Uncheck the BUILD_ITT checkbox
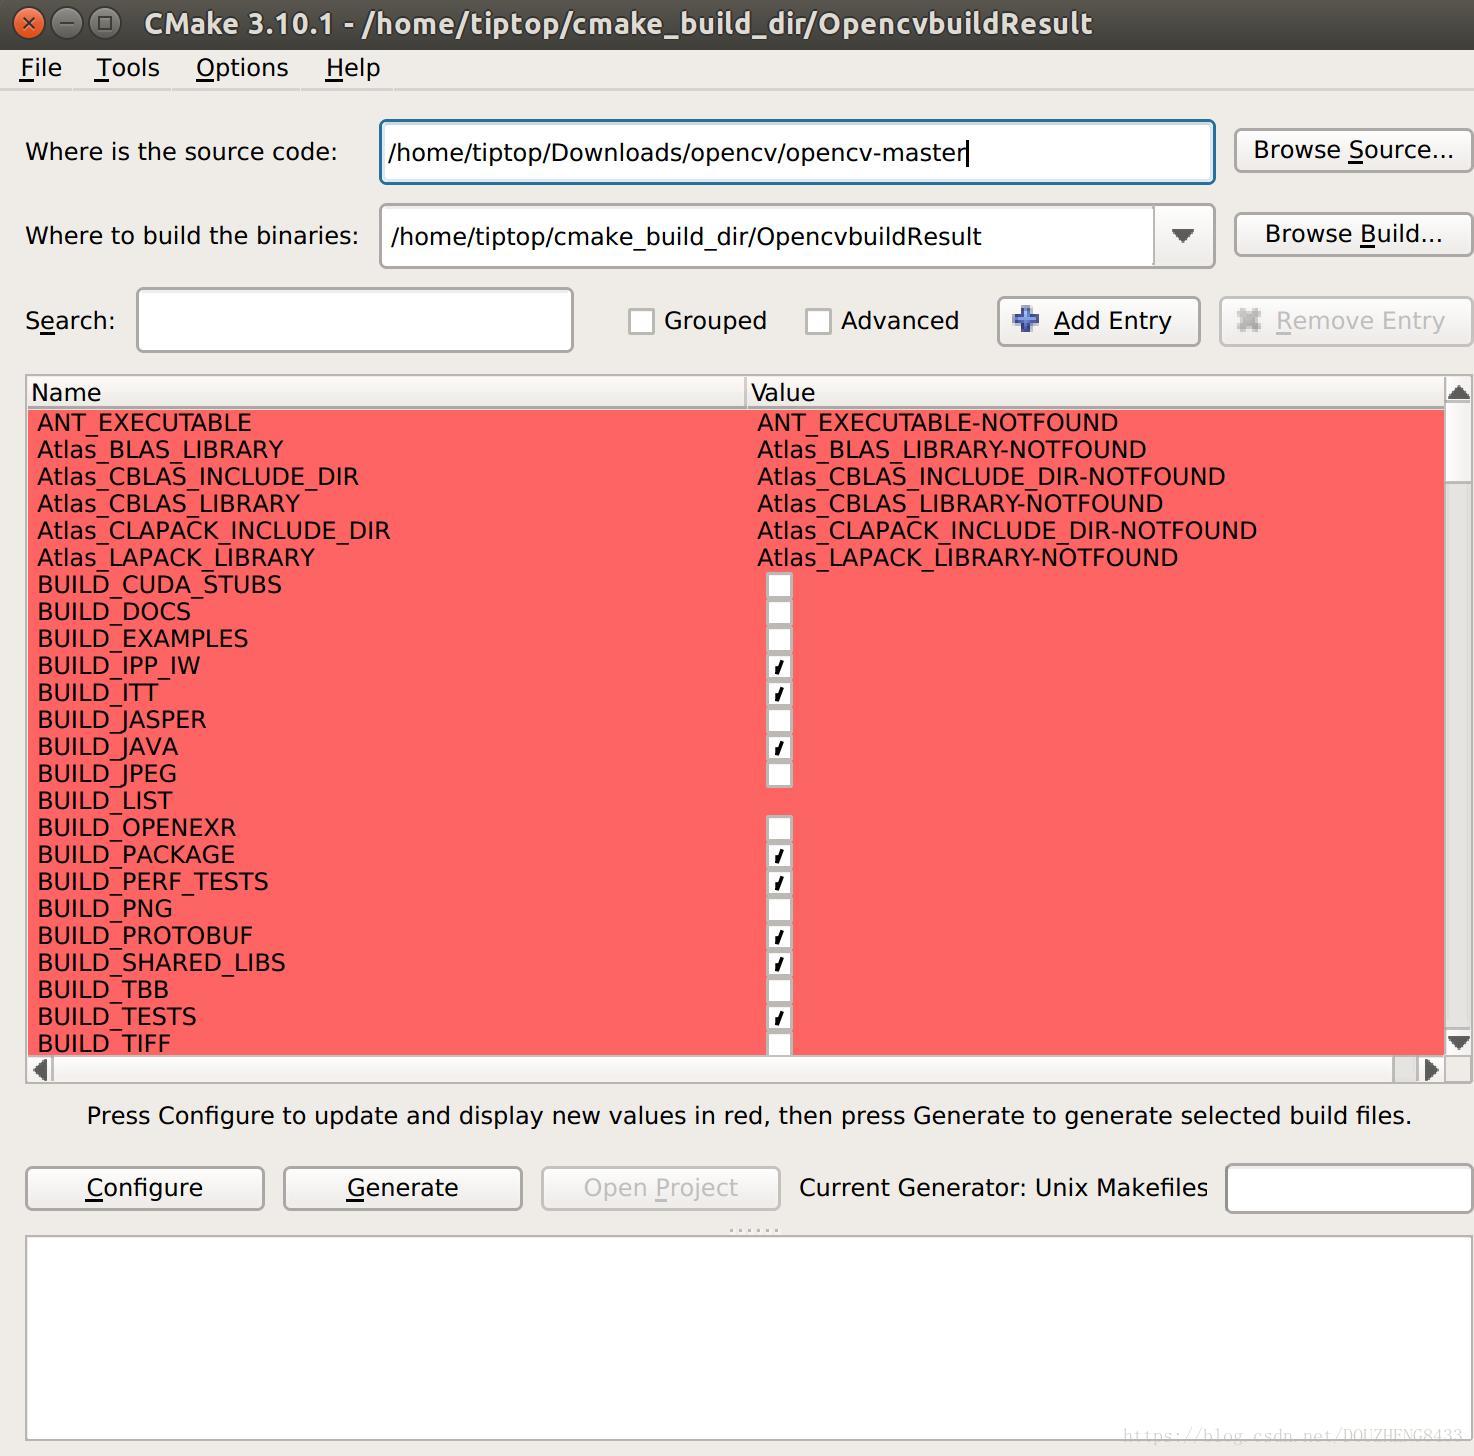This screenshot has width=1474, height=1456. (779, 693)
